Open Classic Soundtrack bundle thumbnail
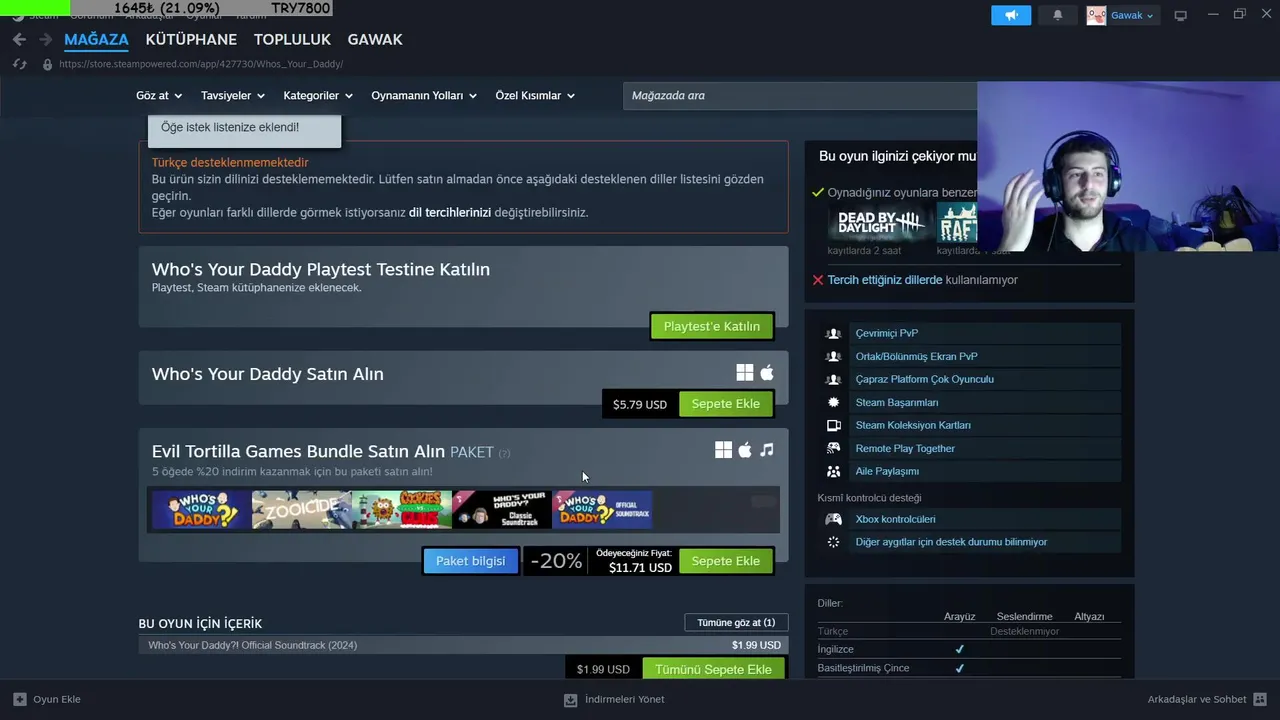1280x720 pixels. 501,510
